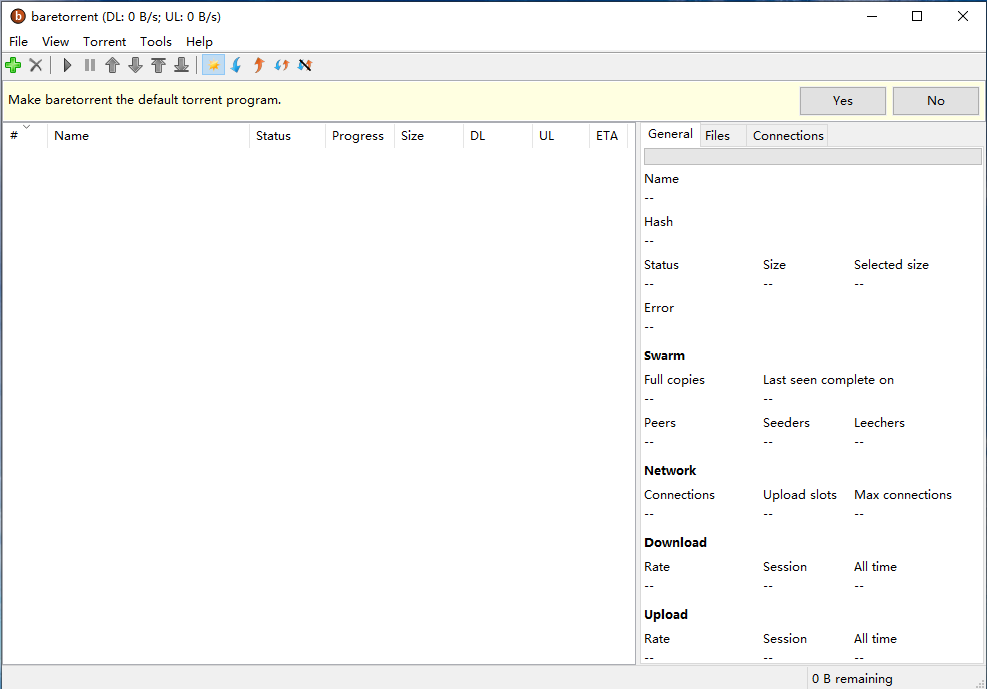The image size is (987, 689).
Task: Open the File menu
Action: [x=18, y=42]
